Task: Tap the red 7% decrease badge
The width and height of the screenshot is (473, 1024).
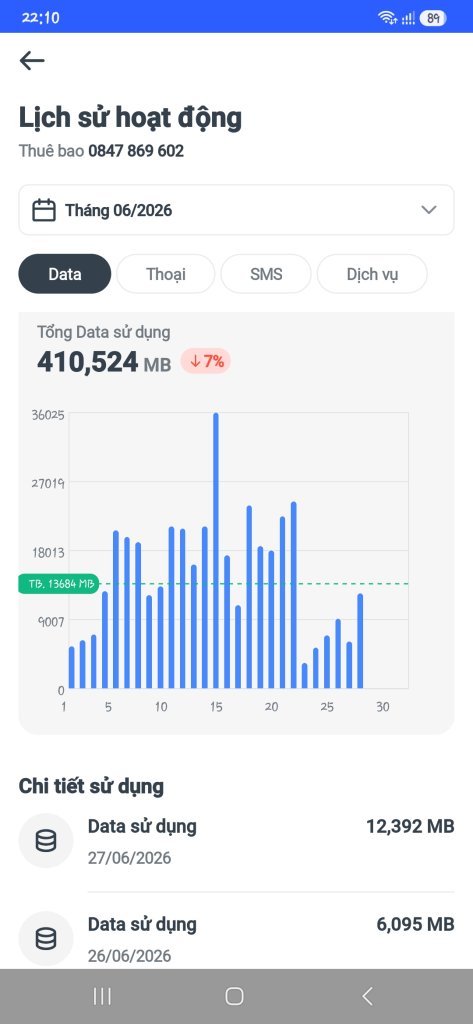Action: (206, 361)
